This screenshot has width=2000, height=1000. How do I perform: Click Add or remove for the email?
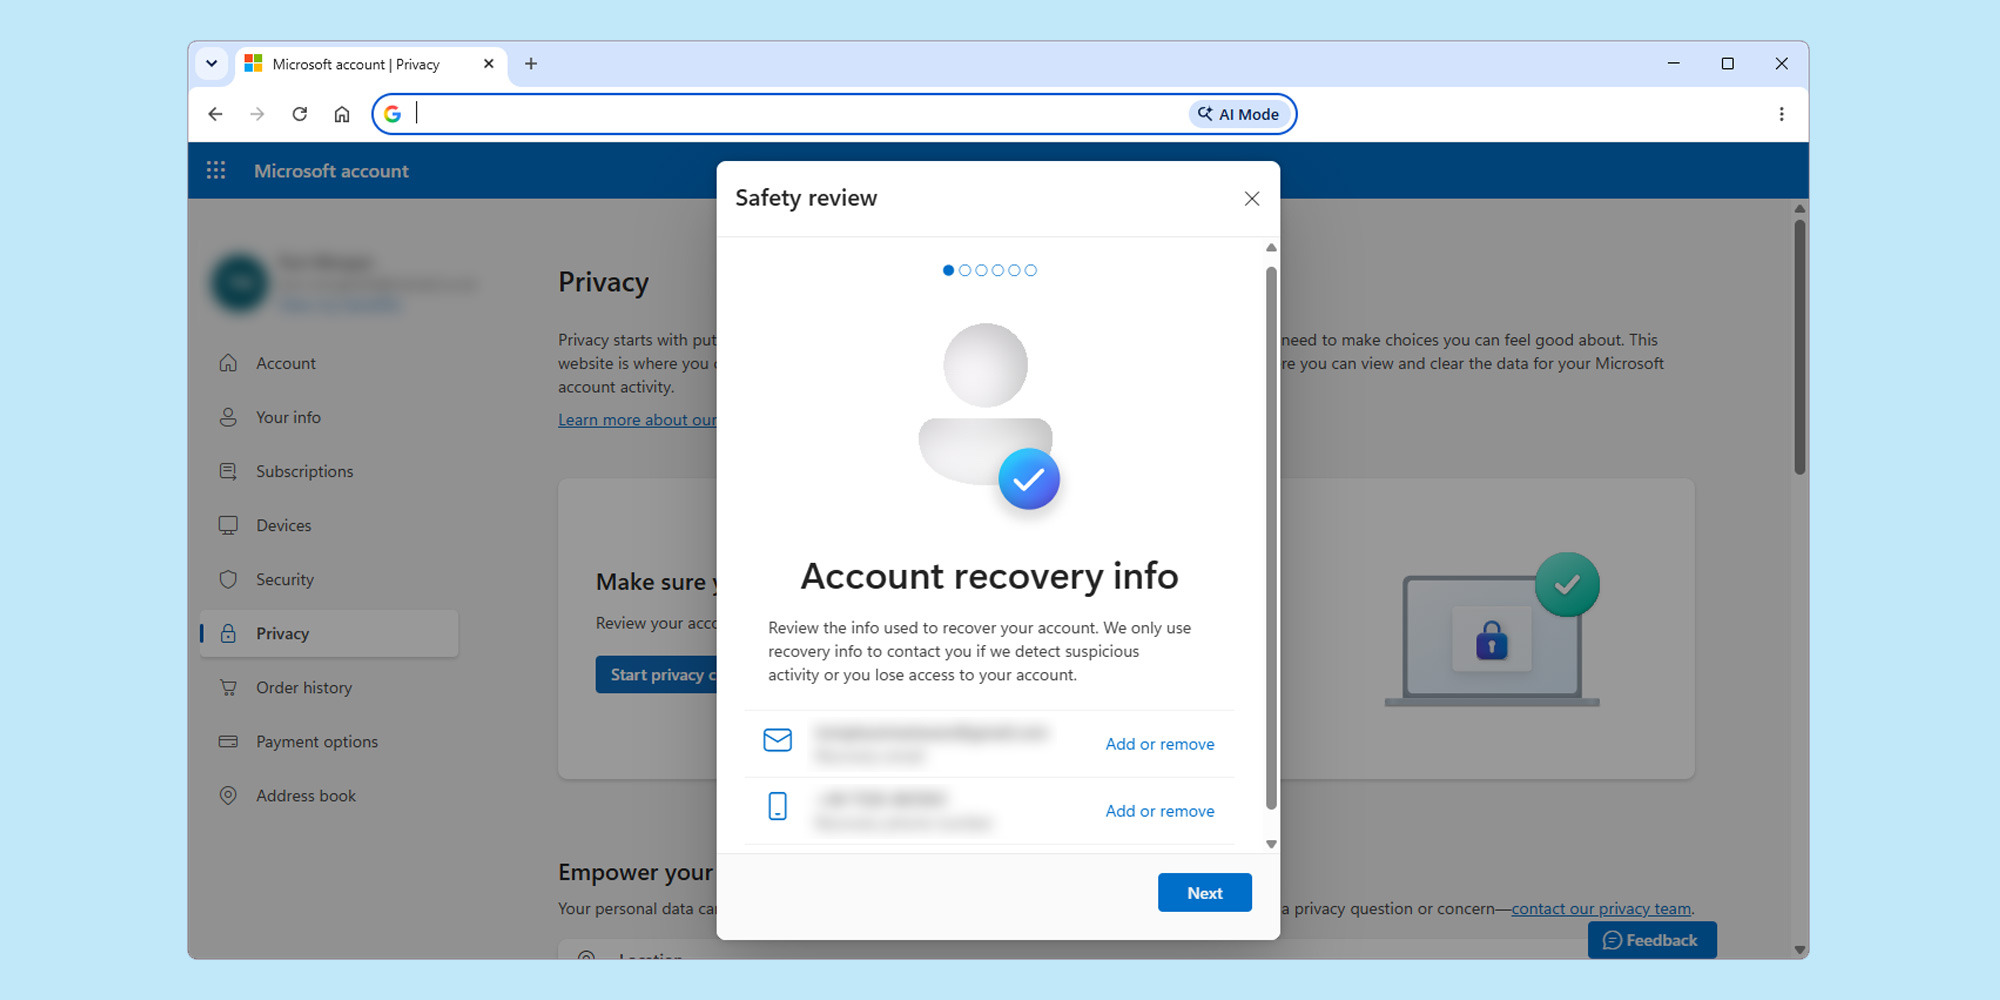coord(1160,744)
